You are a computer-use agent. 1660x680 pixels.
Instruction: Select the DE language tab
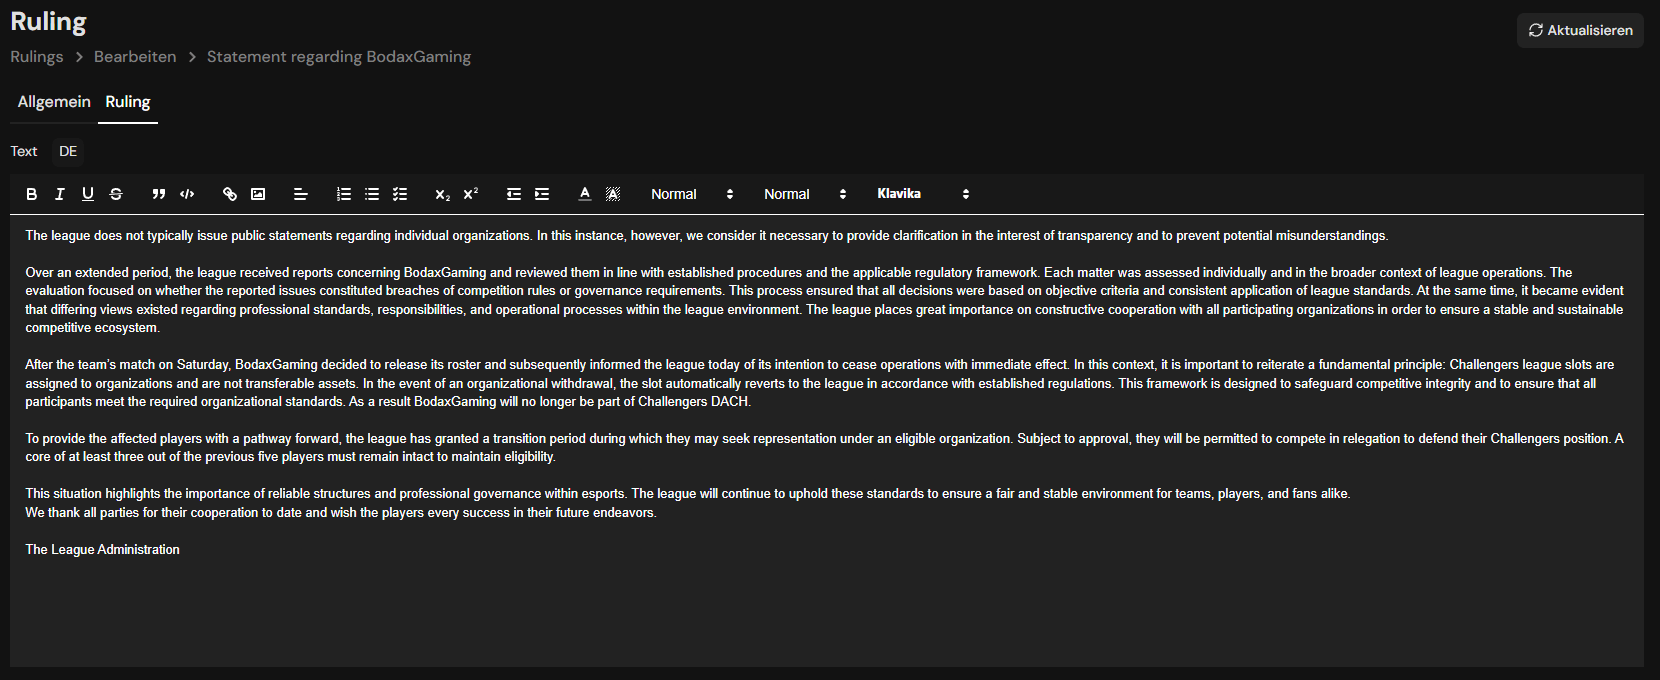[x=68, y=151]
